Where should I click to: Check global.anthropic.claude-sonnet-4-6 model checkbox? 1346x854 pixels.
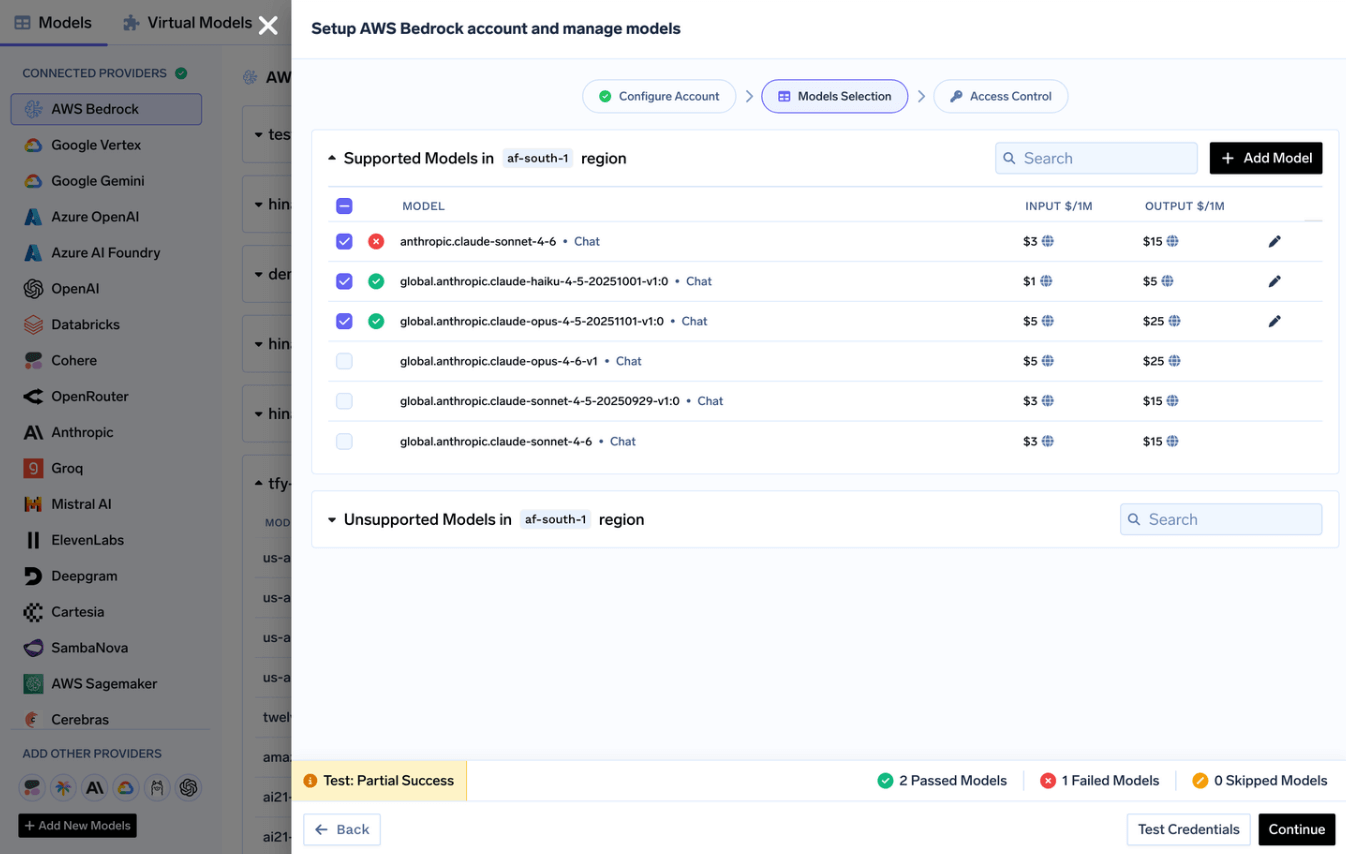click(344, 441)
